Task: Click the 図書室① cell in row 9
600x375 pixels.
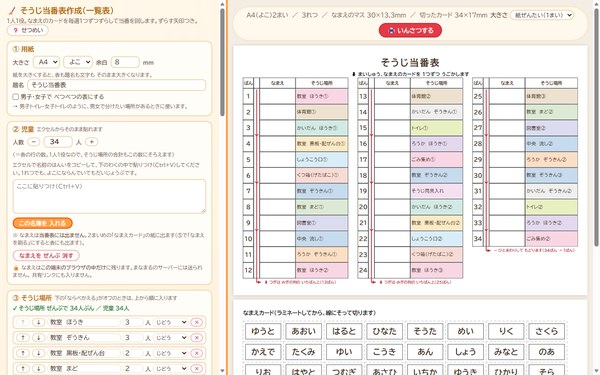Action: [321, 223]
